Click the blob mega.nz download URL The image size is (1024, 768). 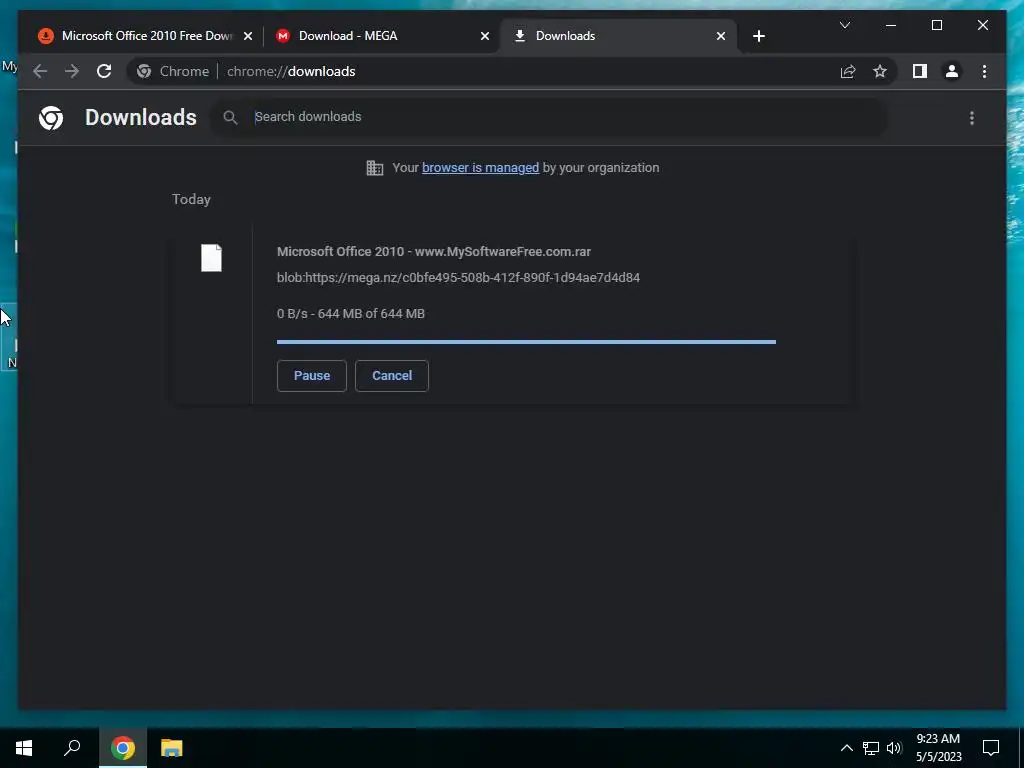[x=458, y=278]
